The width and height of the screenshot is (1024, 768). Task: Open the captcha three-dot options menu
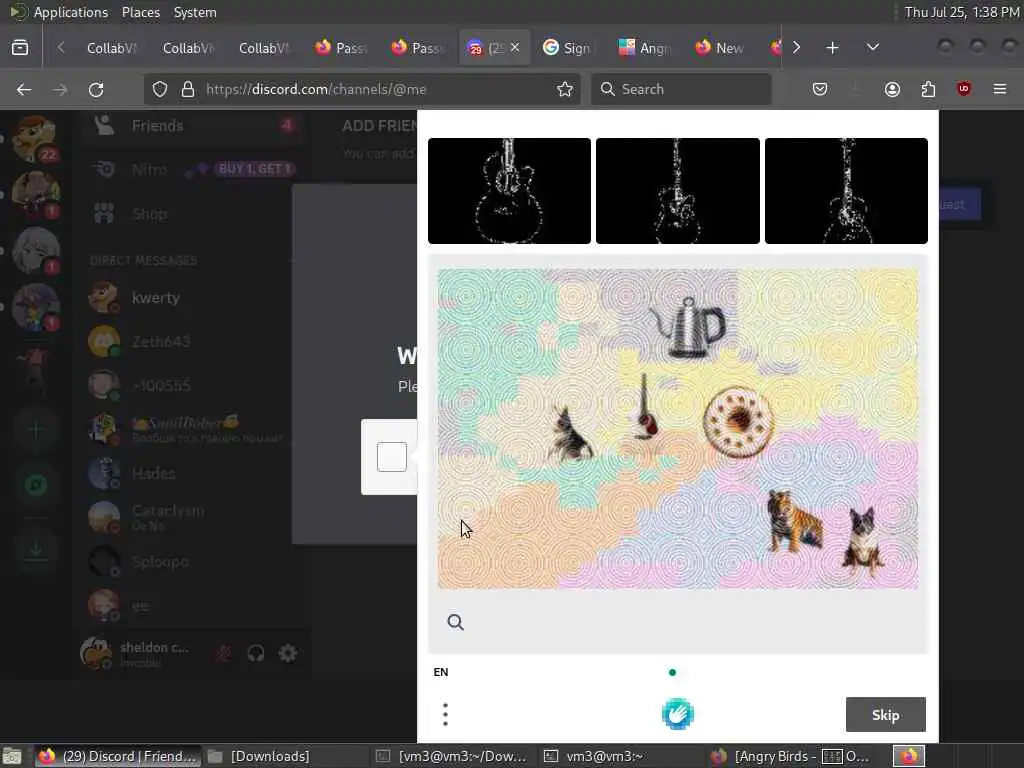(x=445, y=714)
